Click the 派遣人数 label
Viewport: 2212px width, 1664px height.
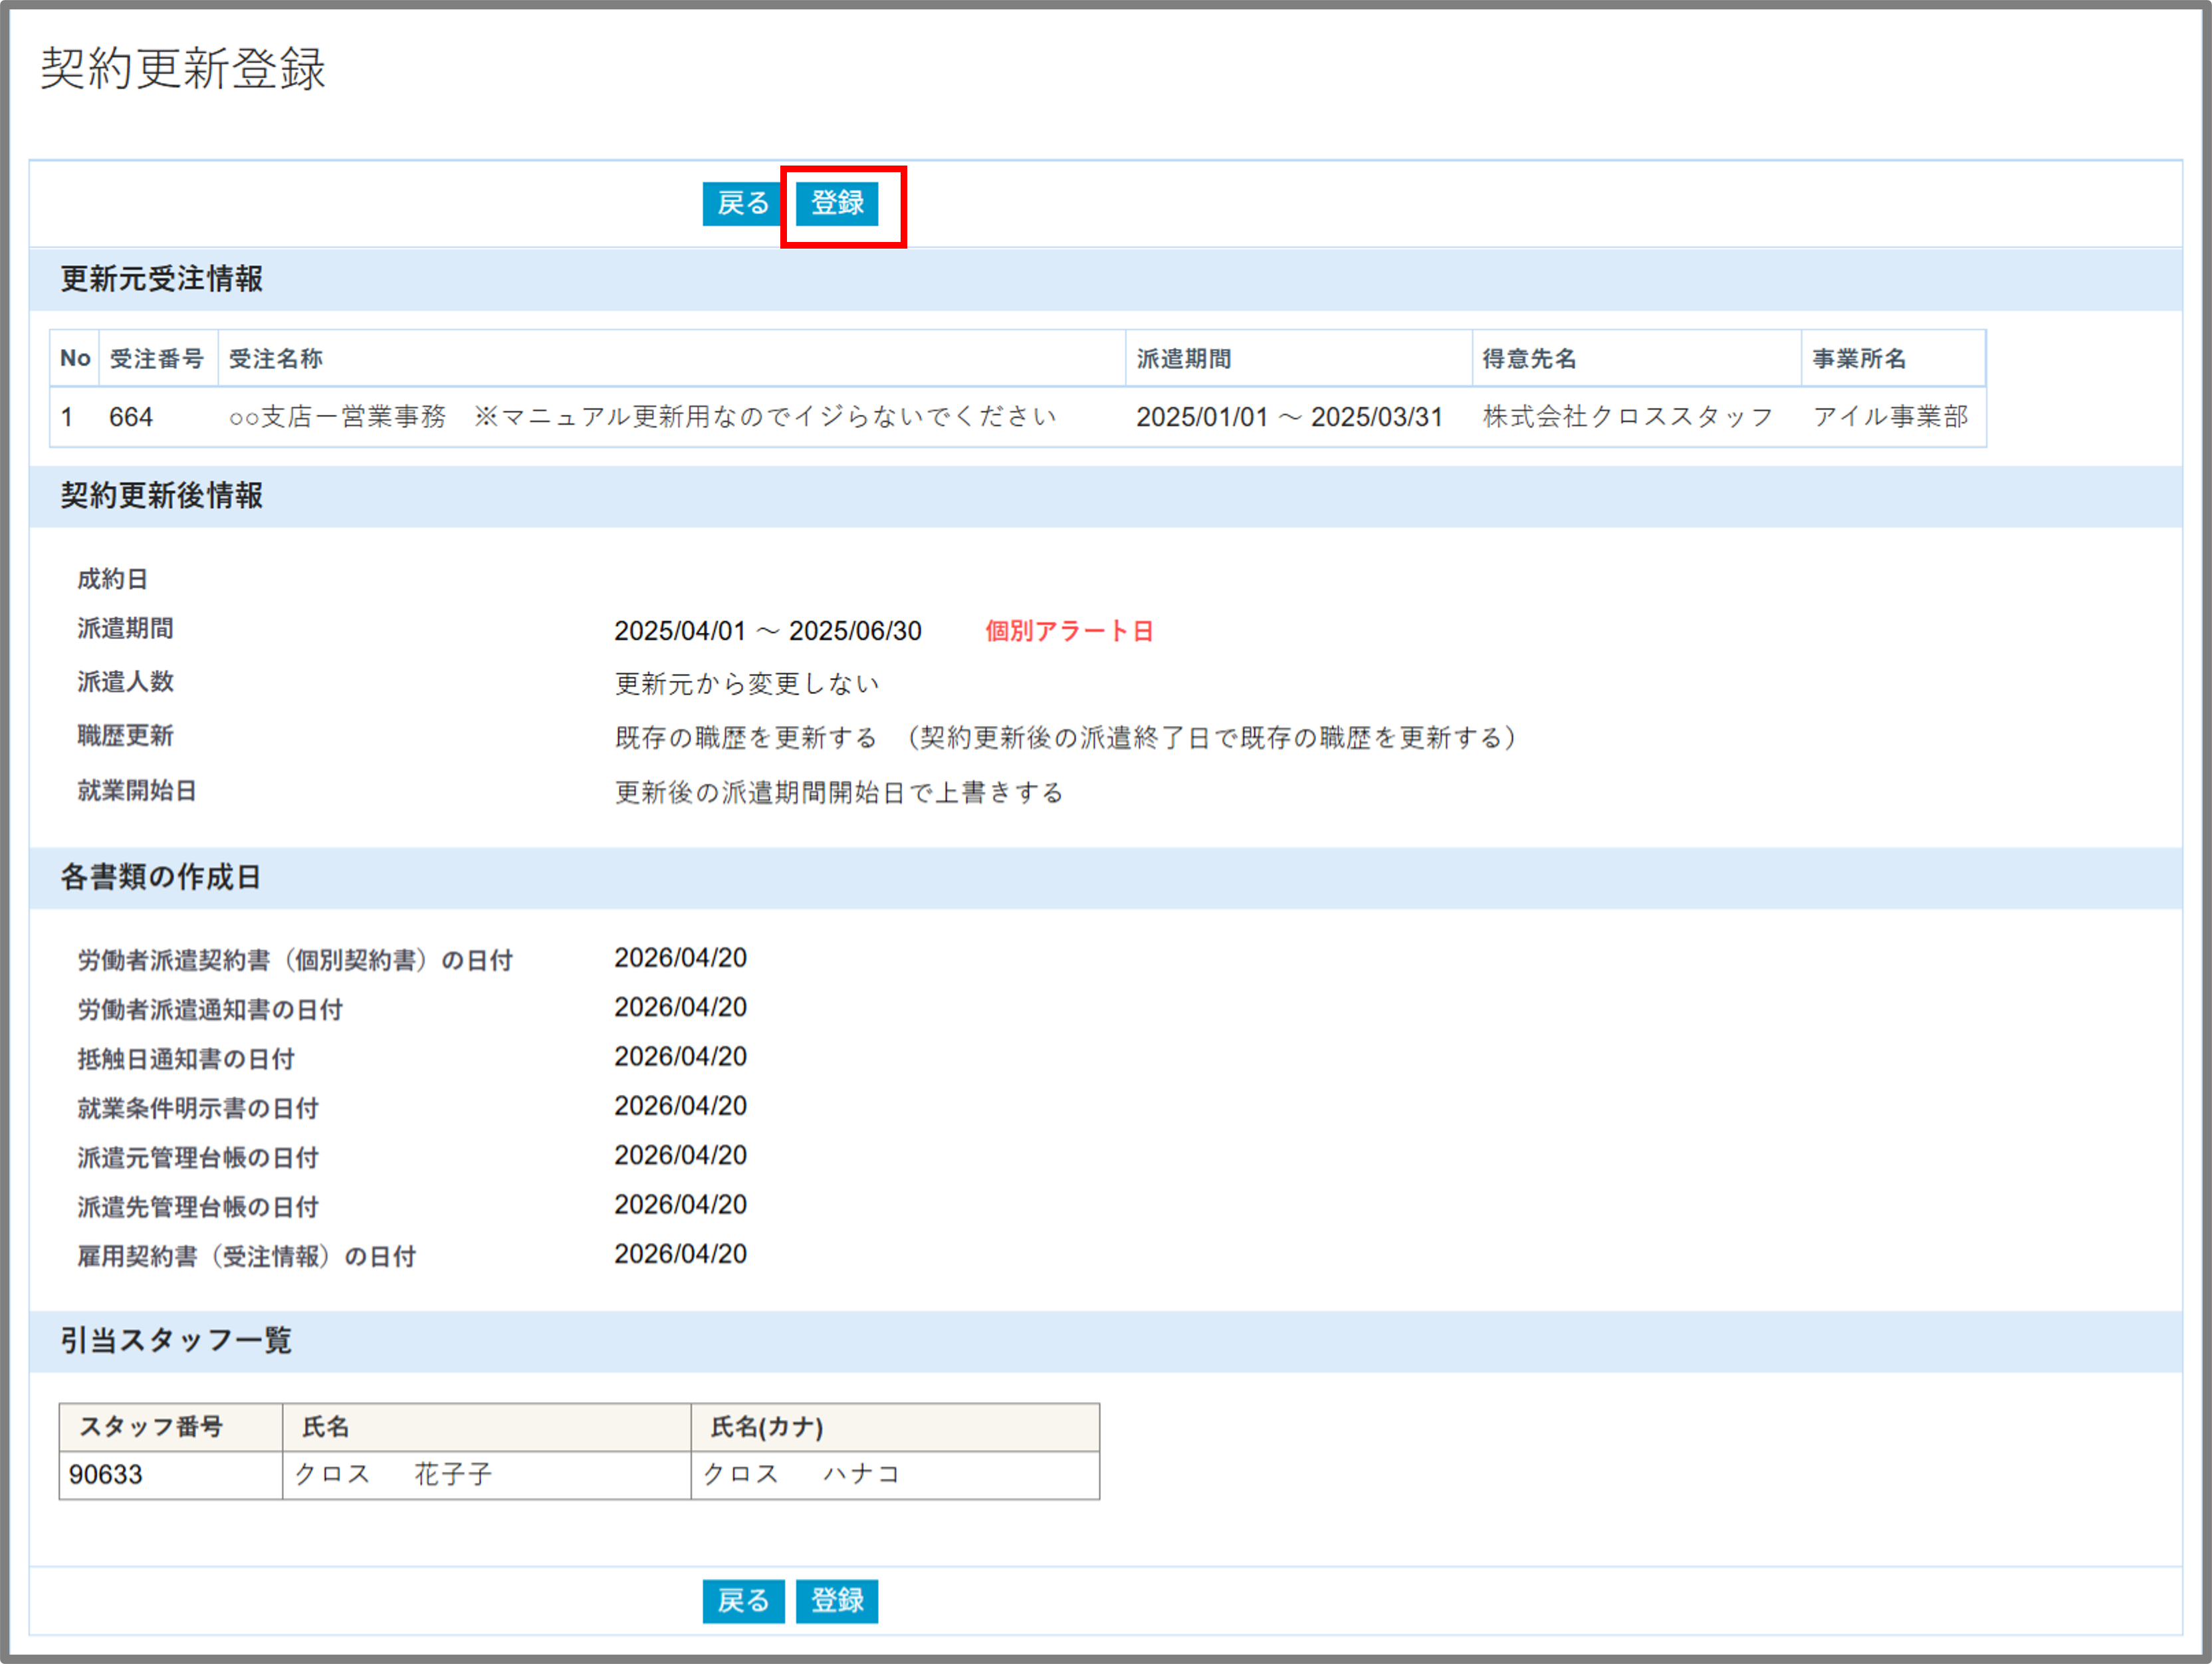click(x=125, y=682)
